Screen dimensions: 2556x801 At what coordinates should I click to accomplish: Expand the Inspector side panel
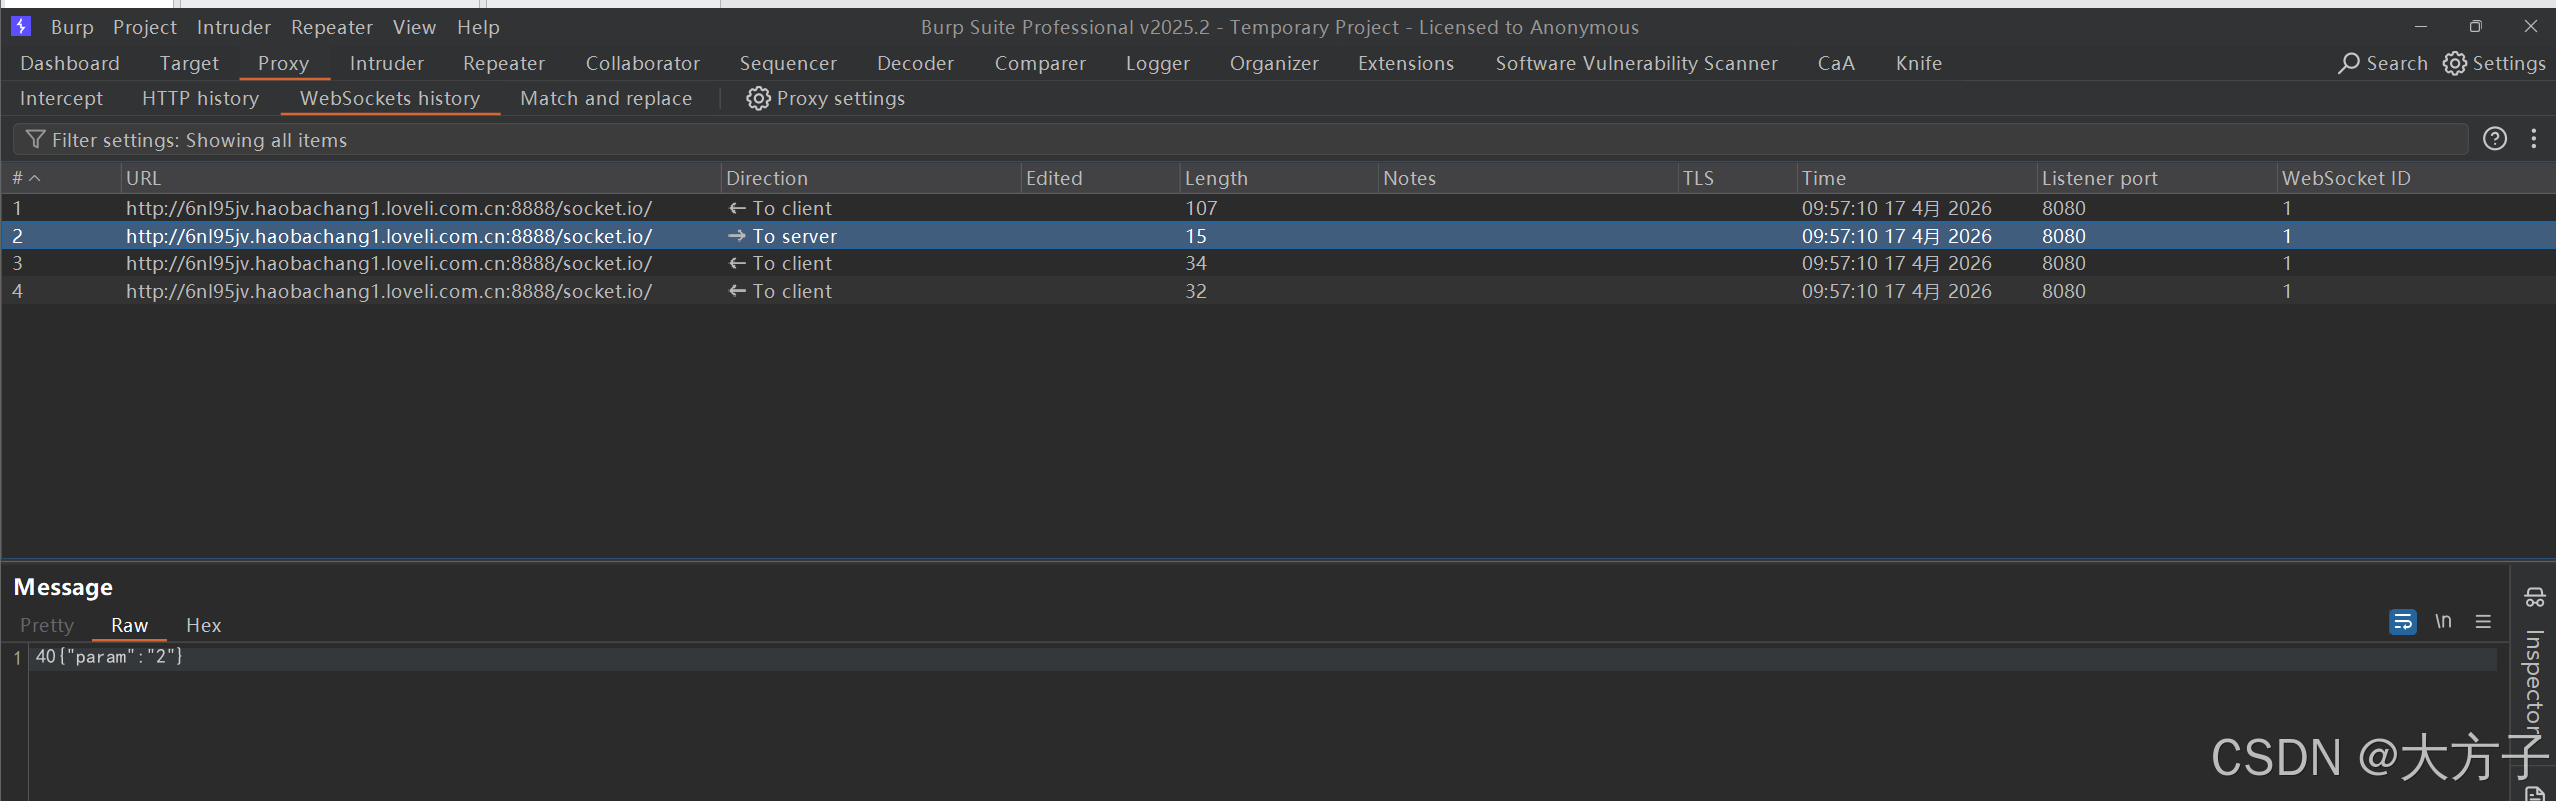(2534, 682)
